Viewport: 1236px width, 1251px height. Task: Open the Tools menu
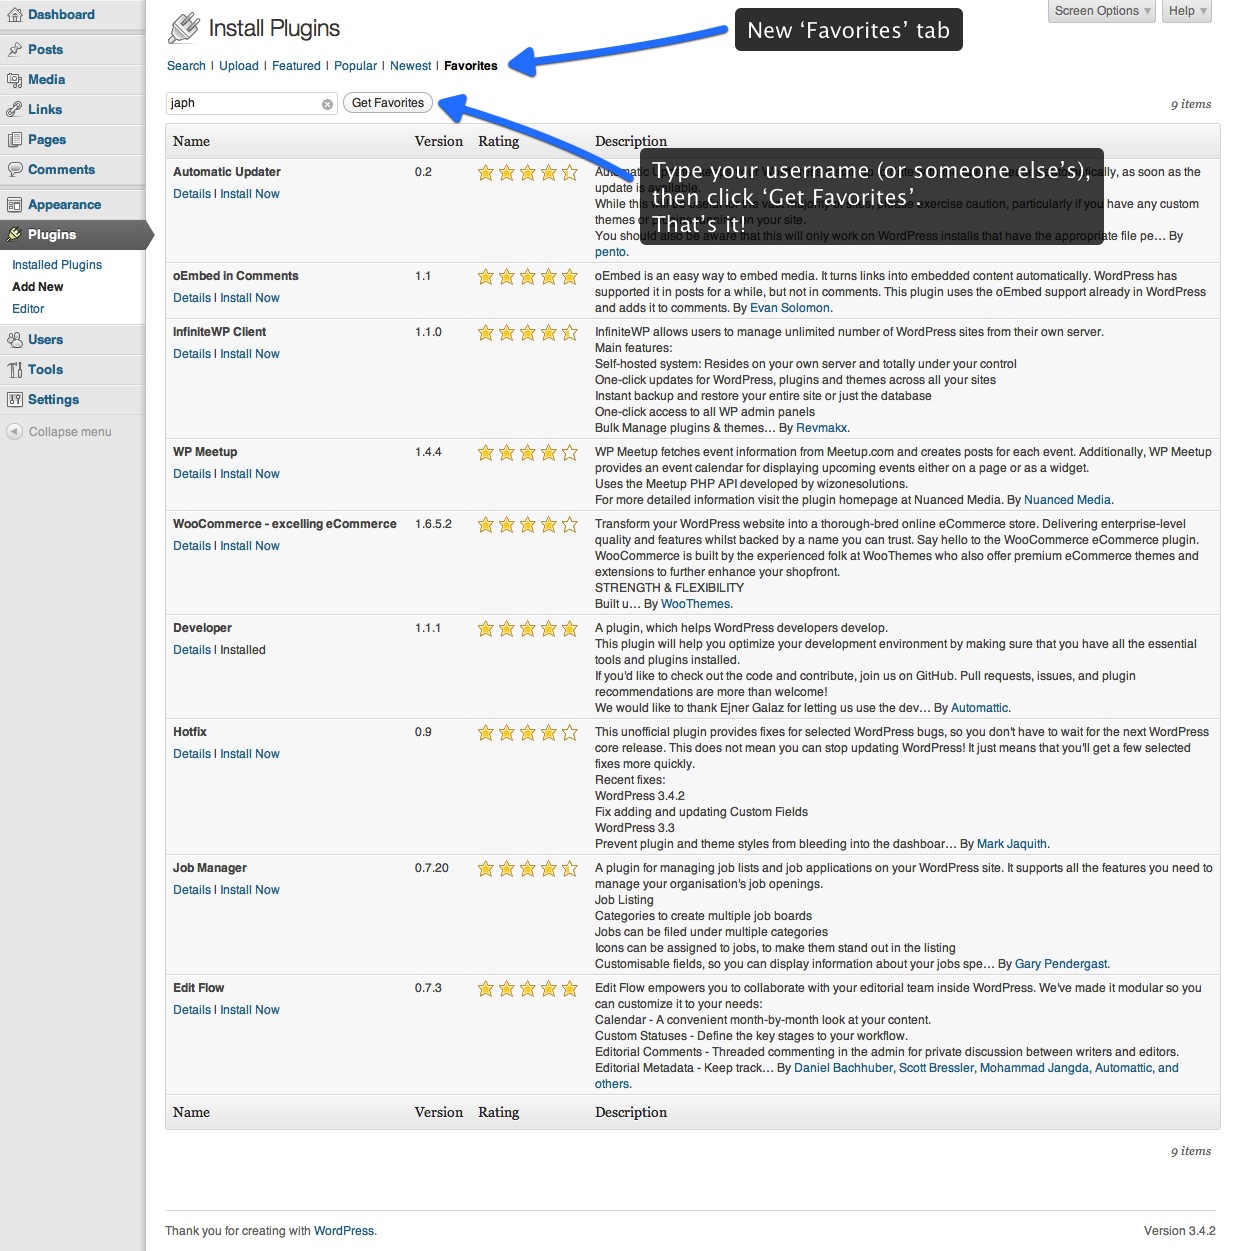45,369
